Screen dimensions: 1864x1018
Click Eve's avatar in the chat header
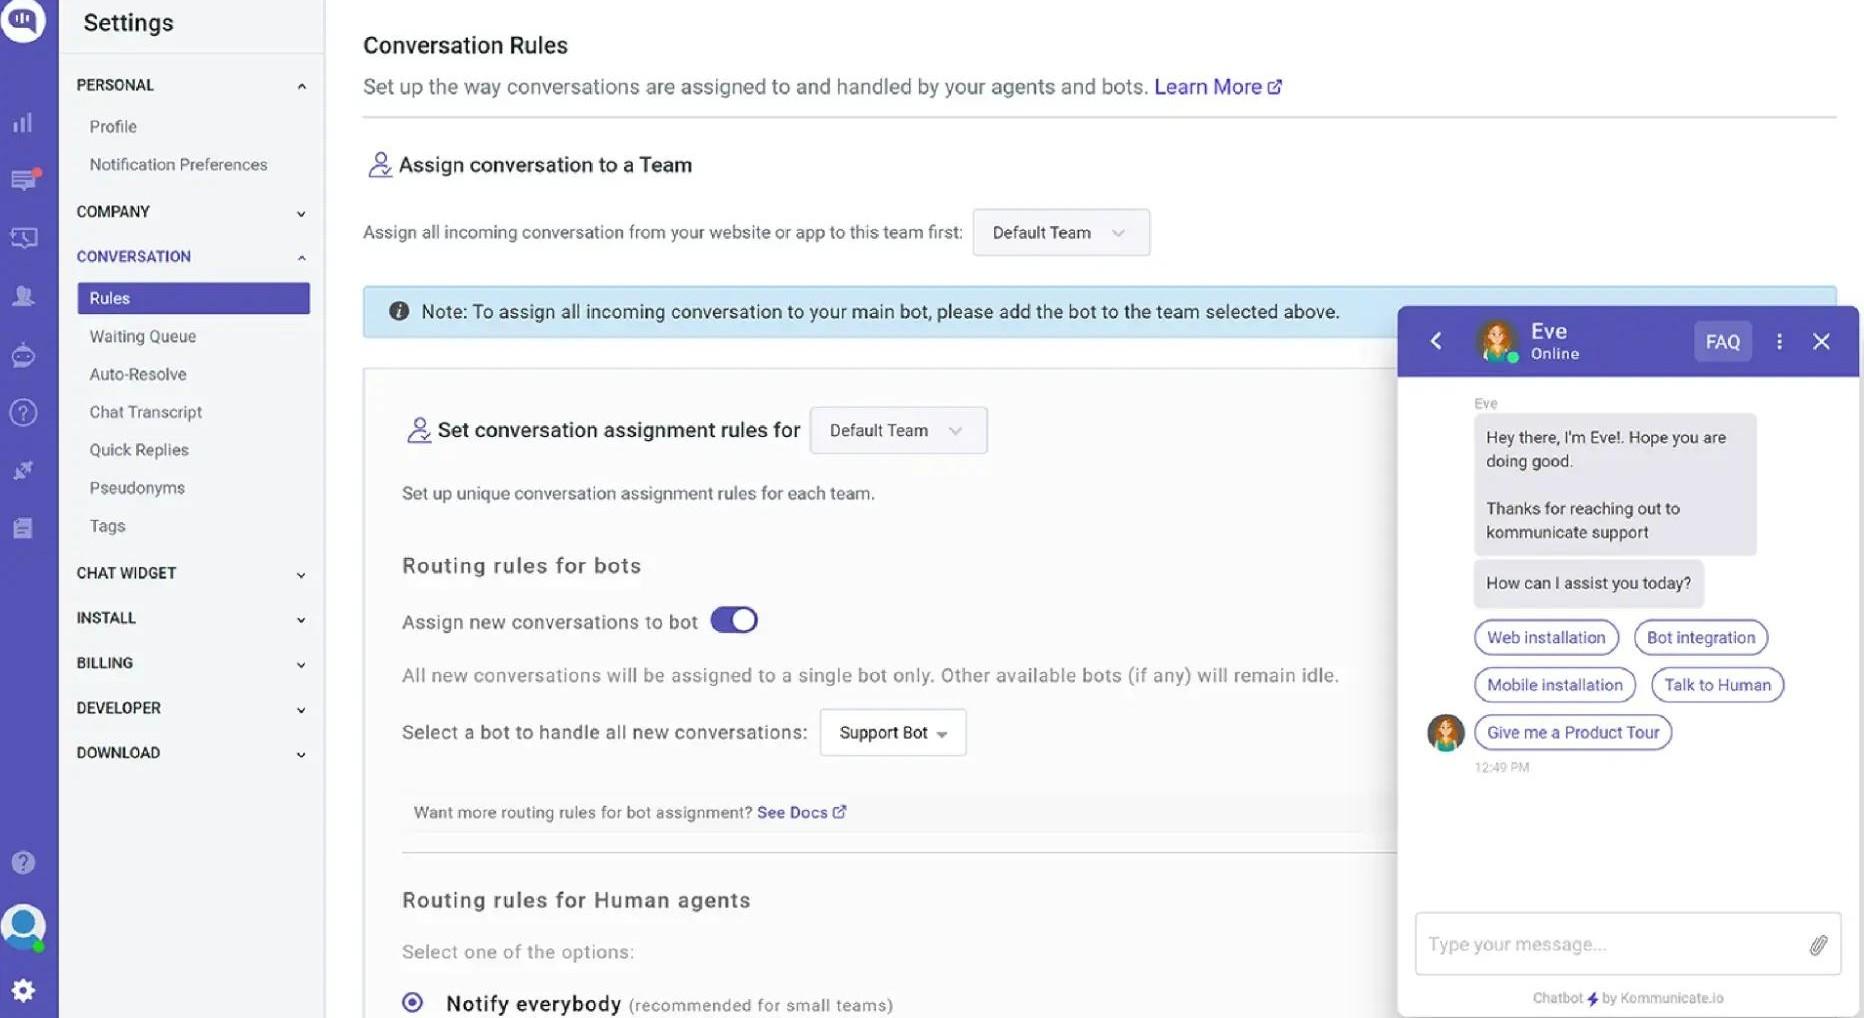tap(1497, 341)
